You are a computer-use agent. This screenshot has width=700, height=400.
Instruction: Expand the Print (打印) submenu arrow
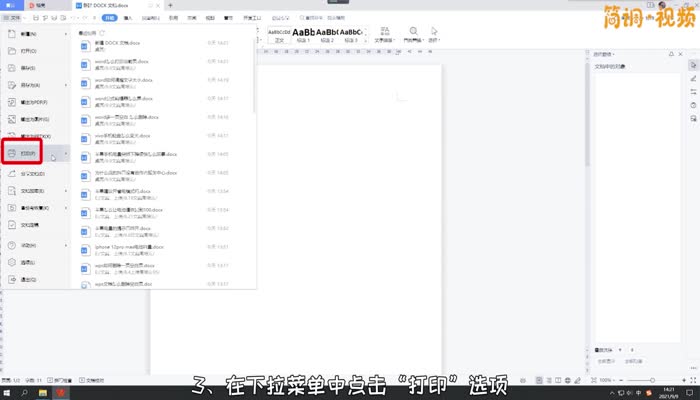pos(66,153)
